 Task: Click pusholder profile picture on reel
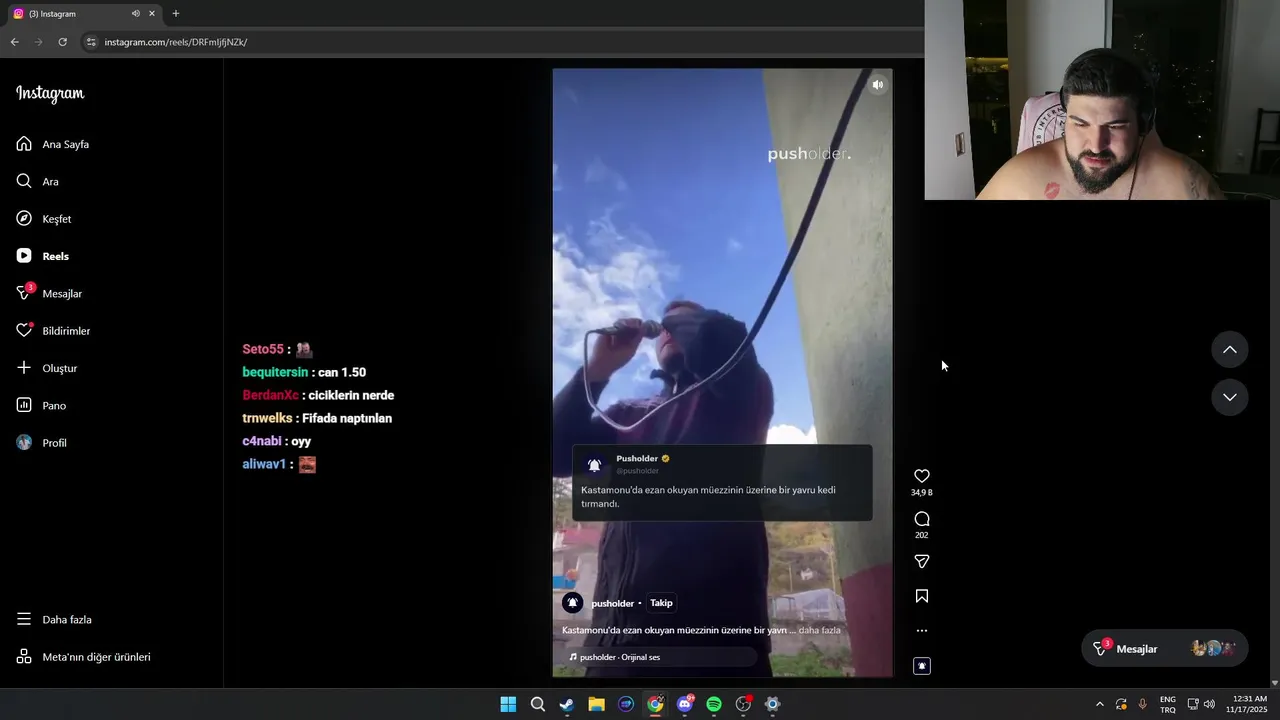click(x=573, y=603)
